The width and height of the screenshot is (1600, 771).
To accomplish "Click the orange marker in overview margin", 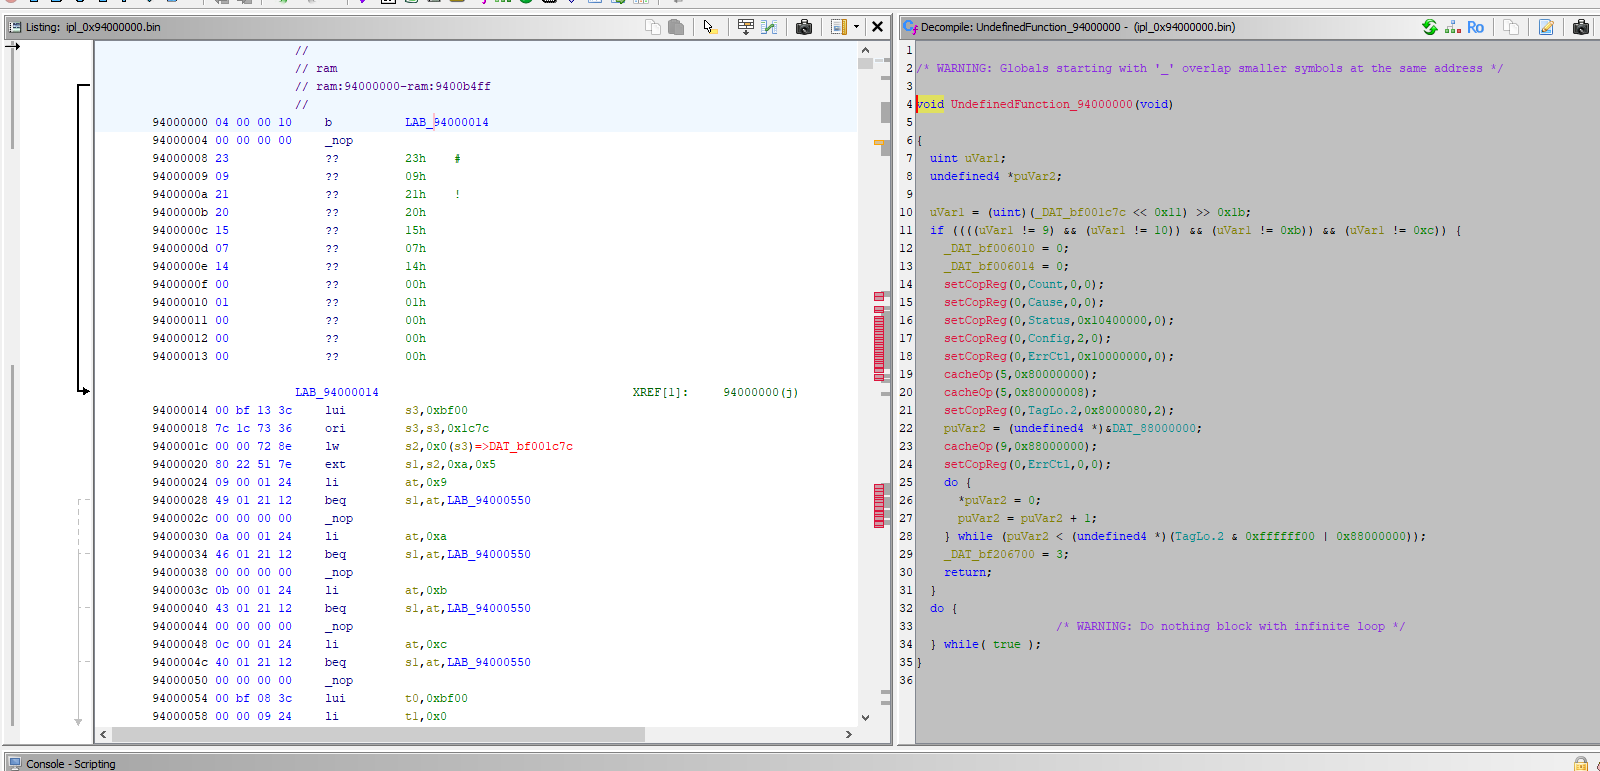I will 879,144.
